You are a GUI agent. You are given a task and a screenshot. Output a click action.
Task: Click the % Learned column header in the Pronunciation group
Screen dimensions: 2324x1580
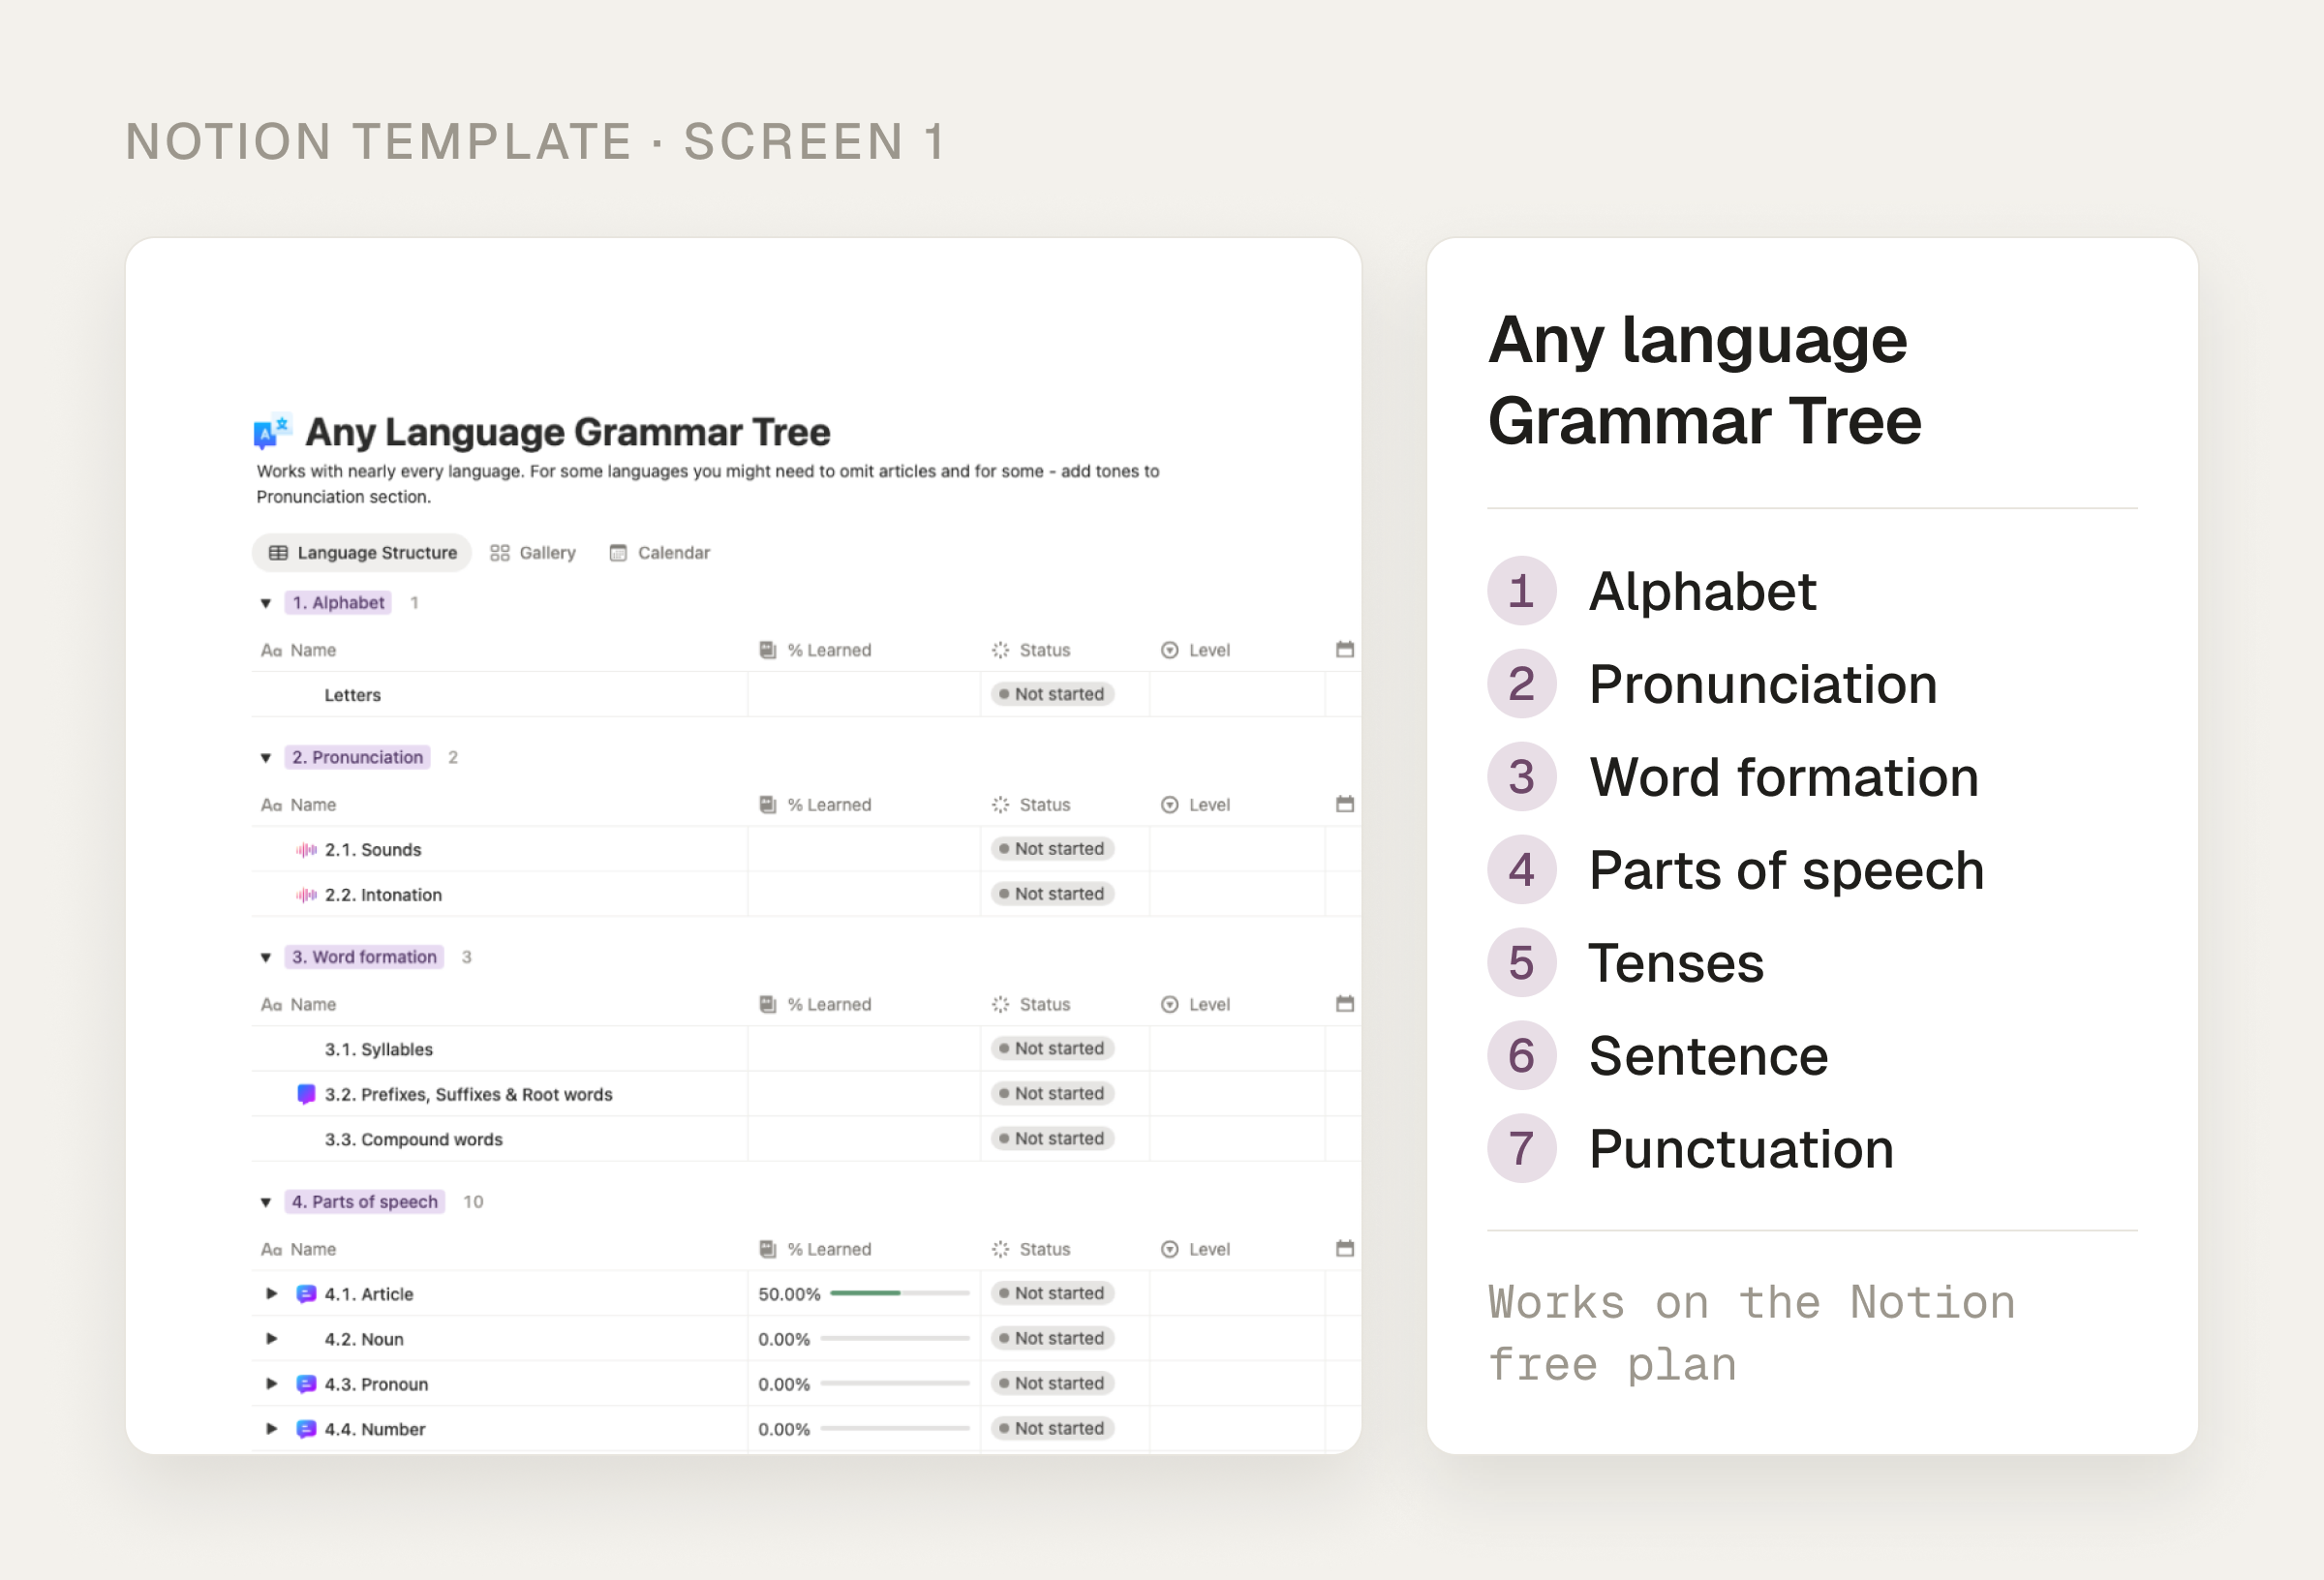click(815, 805)
